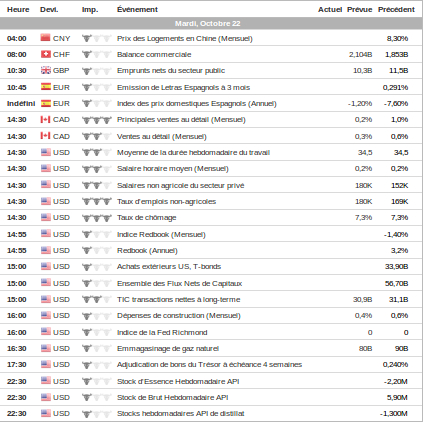Viewport: 425px width, 422px height.
Task: Open Taux de chômage event
Action: click(x=146, y=218)
